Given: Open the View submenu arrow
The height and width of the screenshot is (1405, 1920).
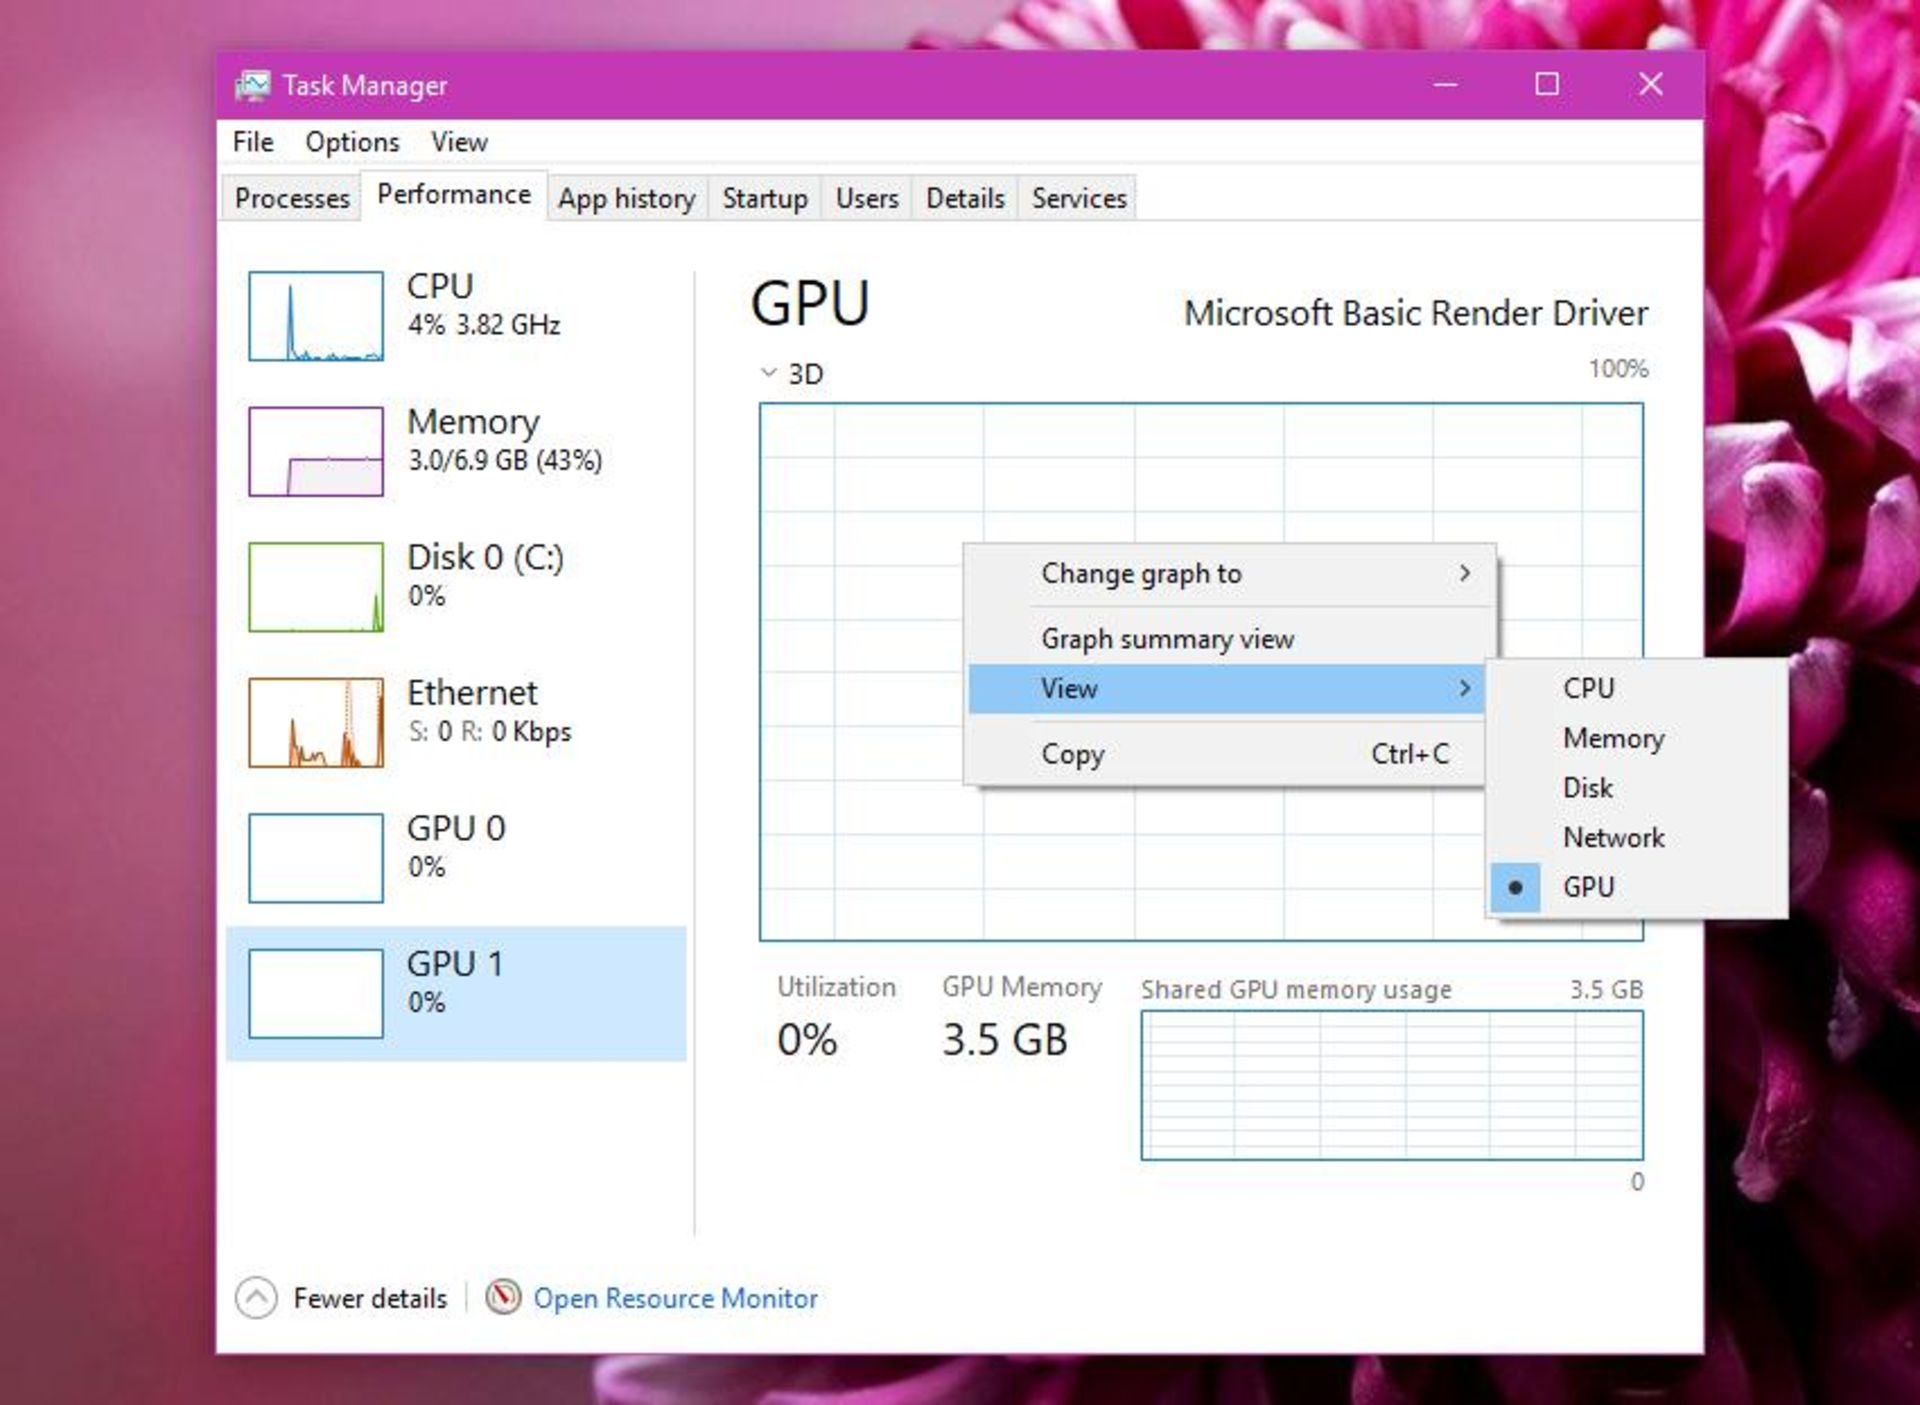Looking at the screenshot, I should click(x=1464, y=688).
